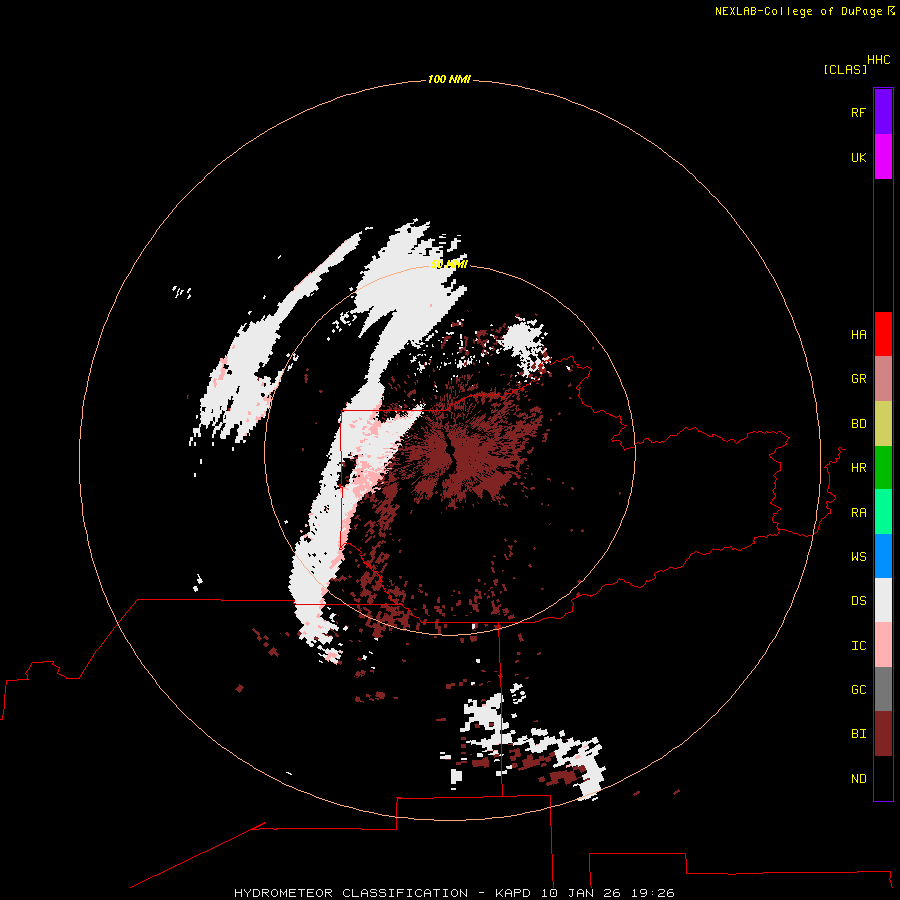This screenshot has height=900, width=900.
Task: Click the [CLAS] unit label
Action: coord(845,69)
